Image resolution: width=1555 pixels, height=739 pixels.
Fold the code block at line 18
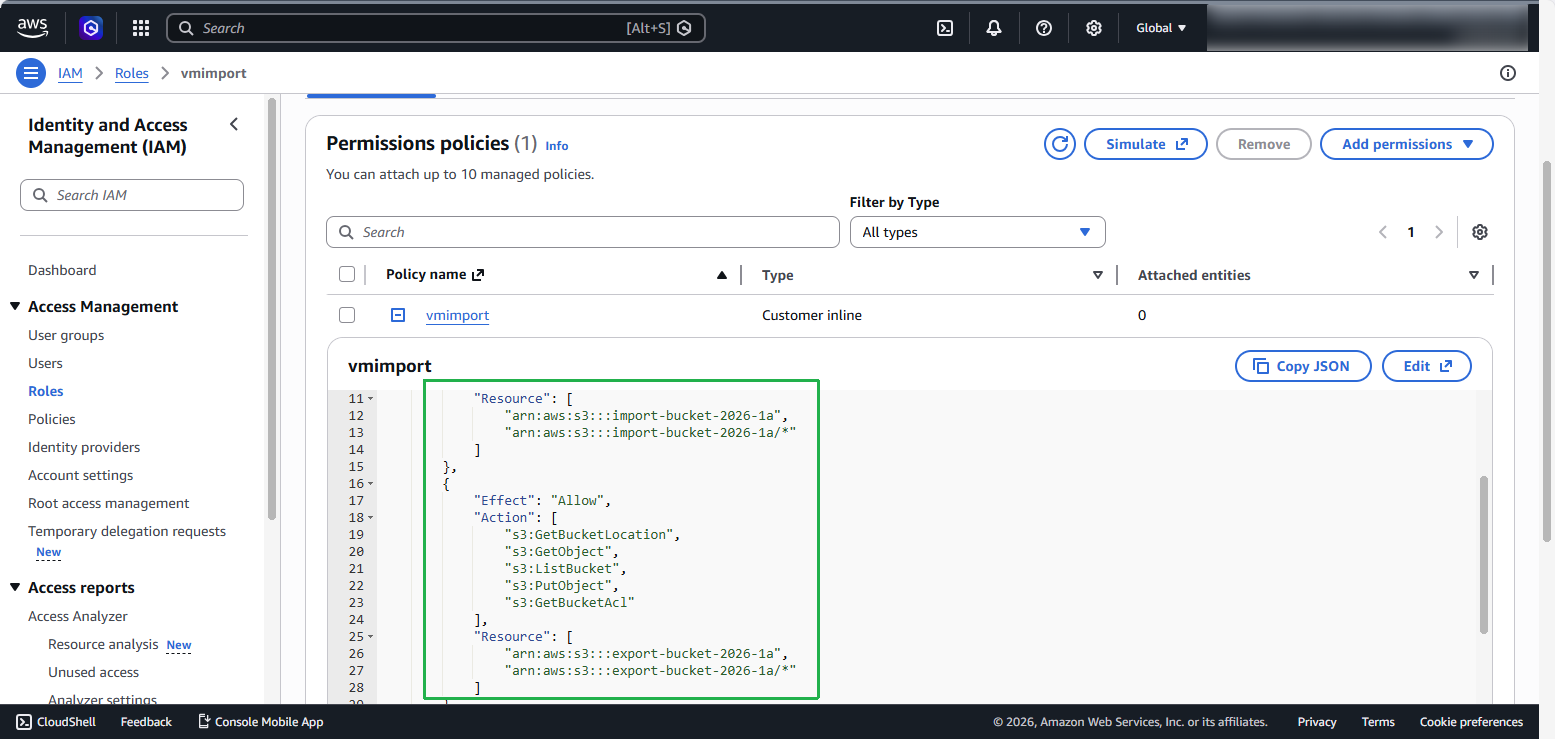coord(370,518)
